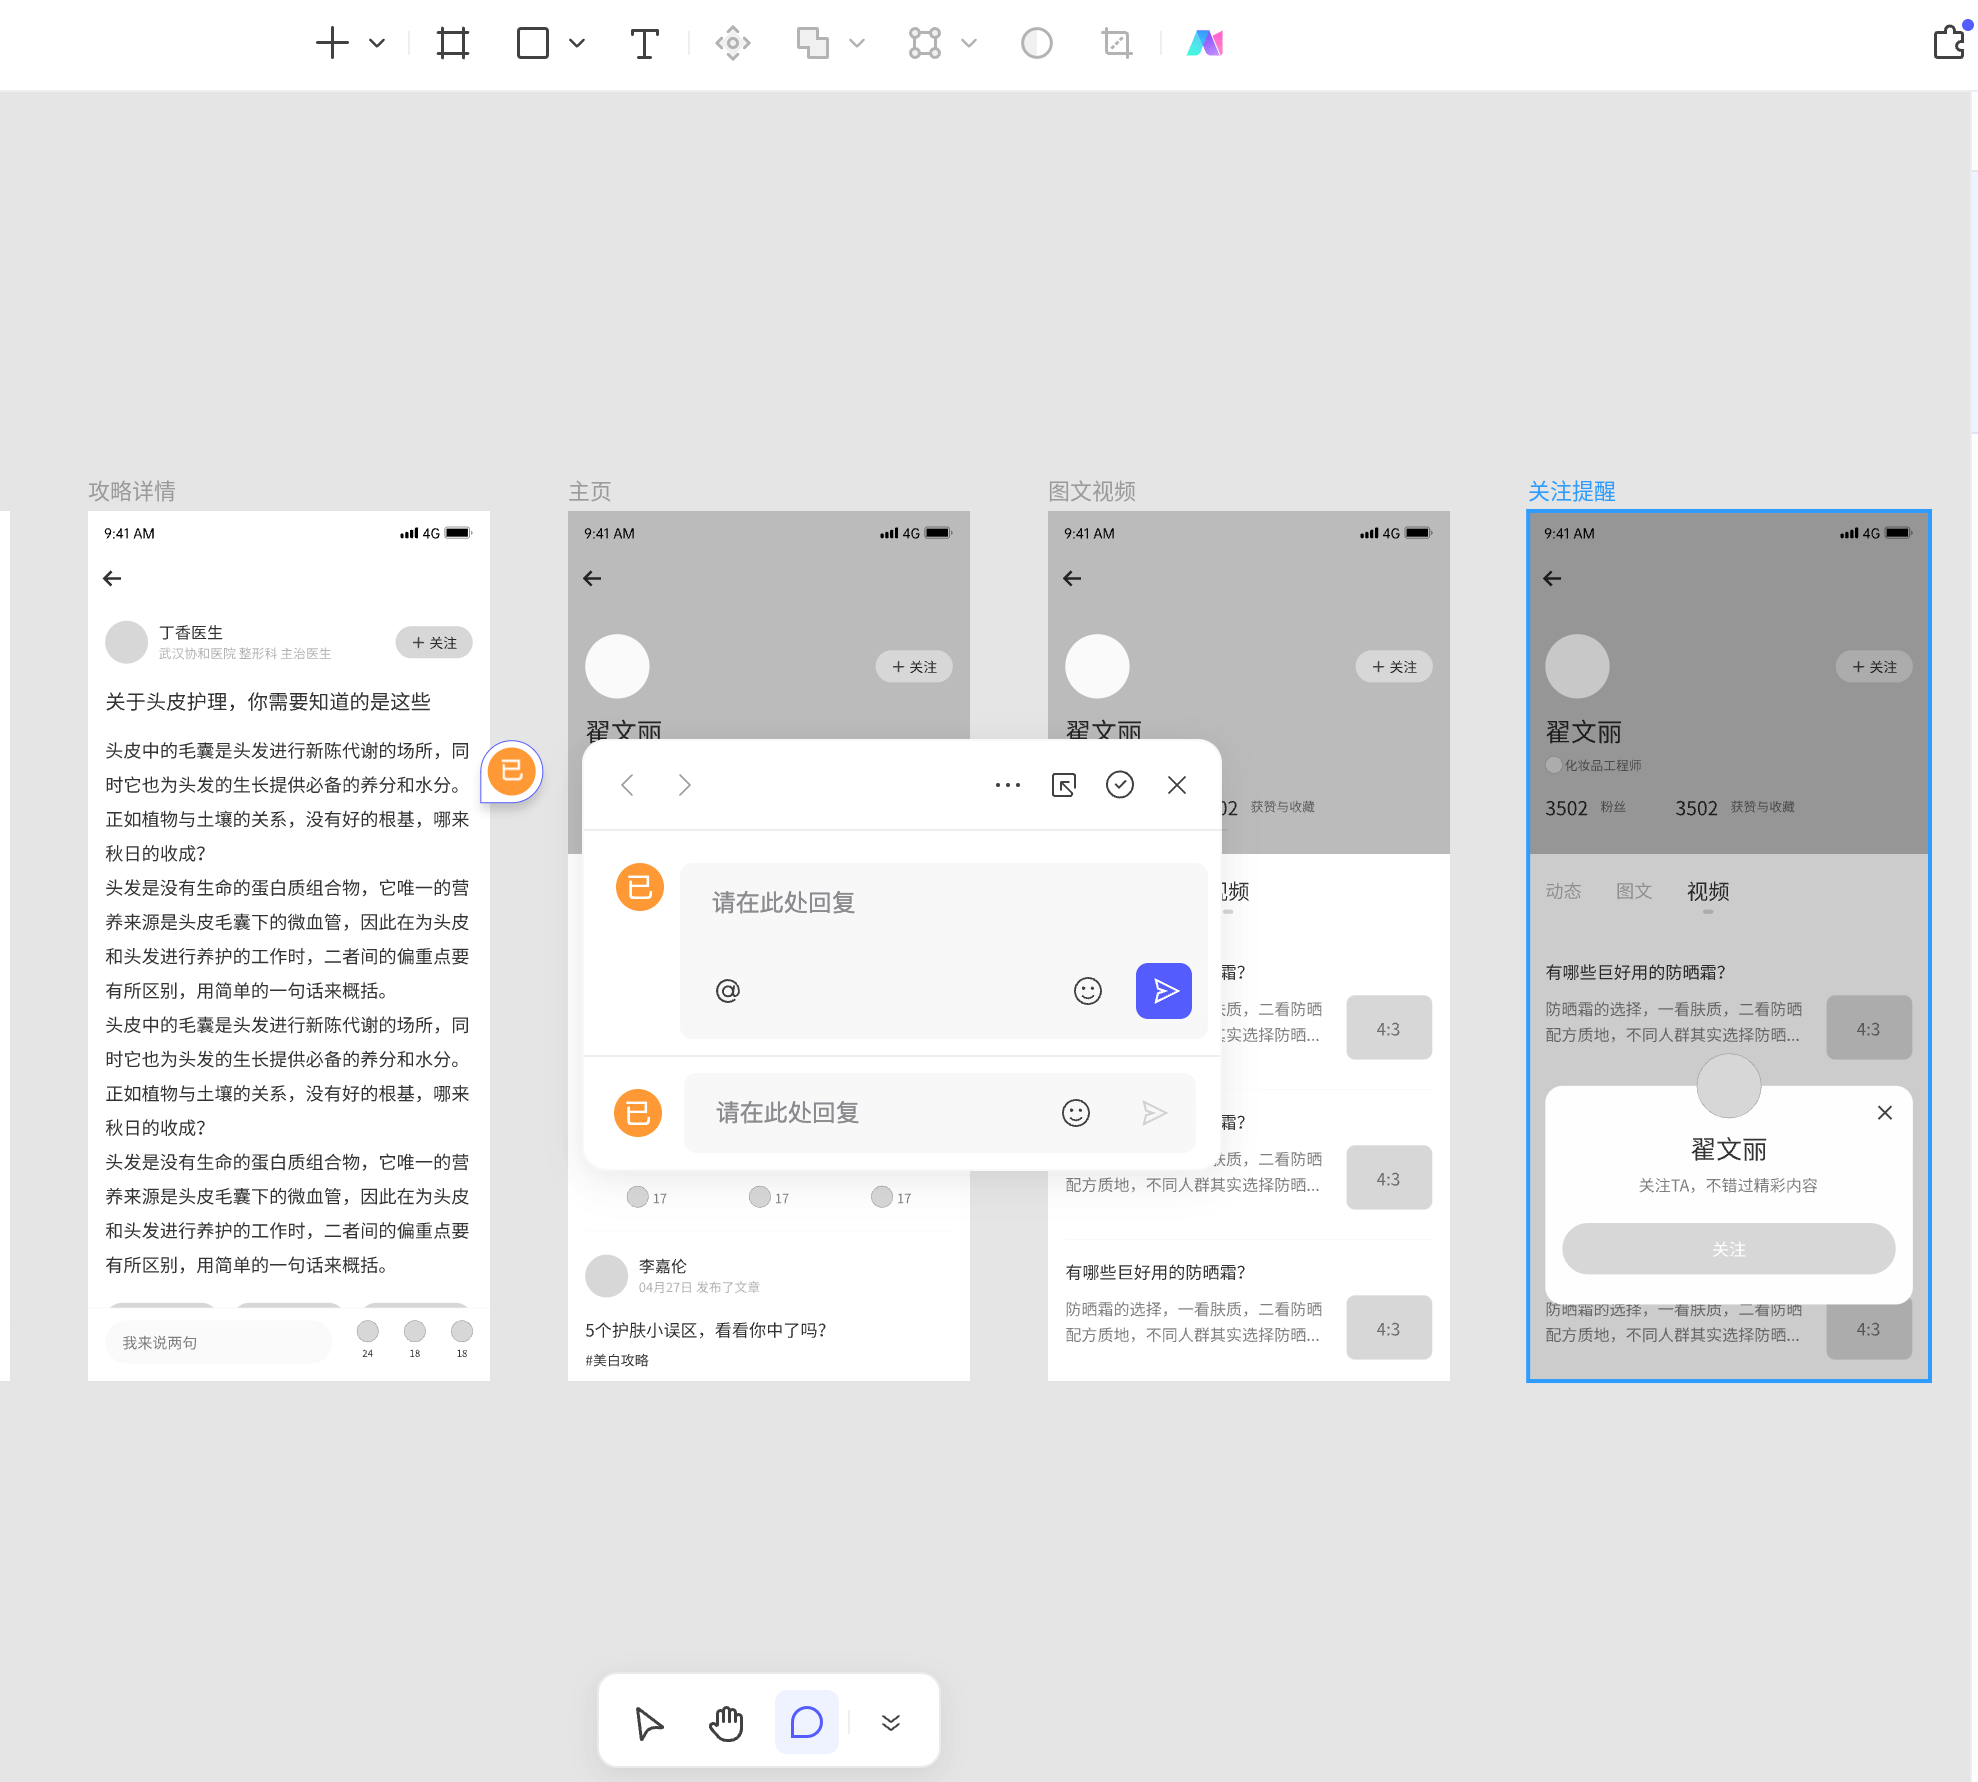Viewport: 1978px width, 1782px height.
Task: Click the orange comment pin on canvas
Action: coord(512,771)
